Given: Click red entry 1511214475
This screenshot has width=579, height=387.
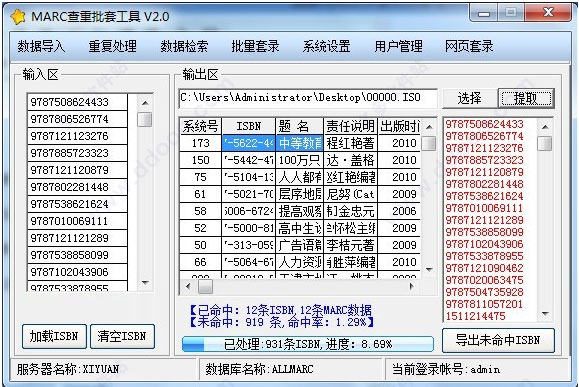Looking at the screenshot, I should pos(475,316).
